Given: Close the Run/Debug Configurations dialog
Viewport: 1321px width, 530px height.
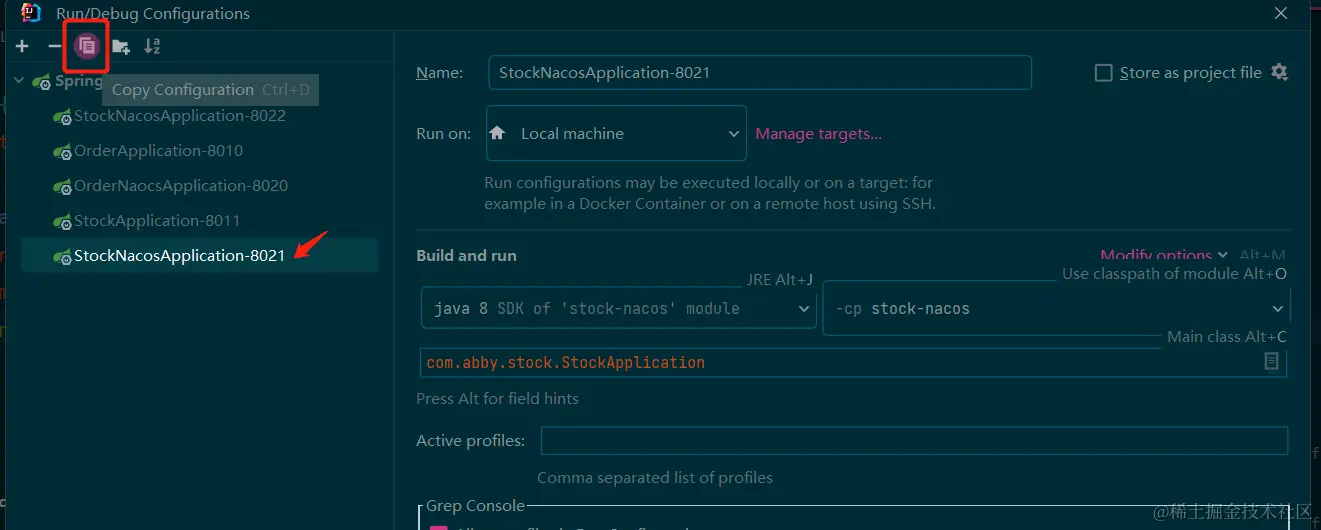Looking at the screenshot, I should (x=1280, y=13).
